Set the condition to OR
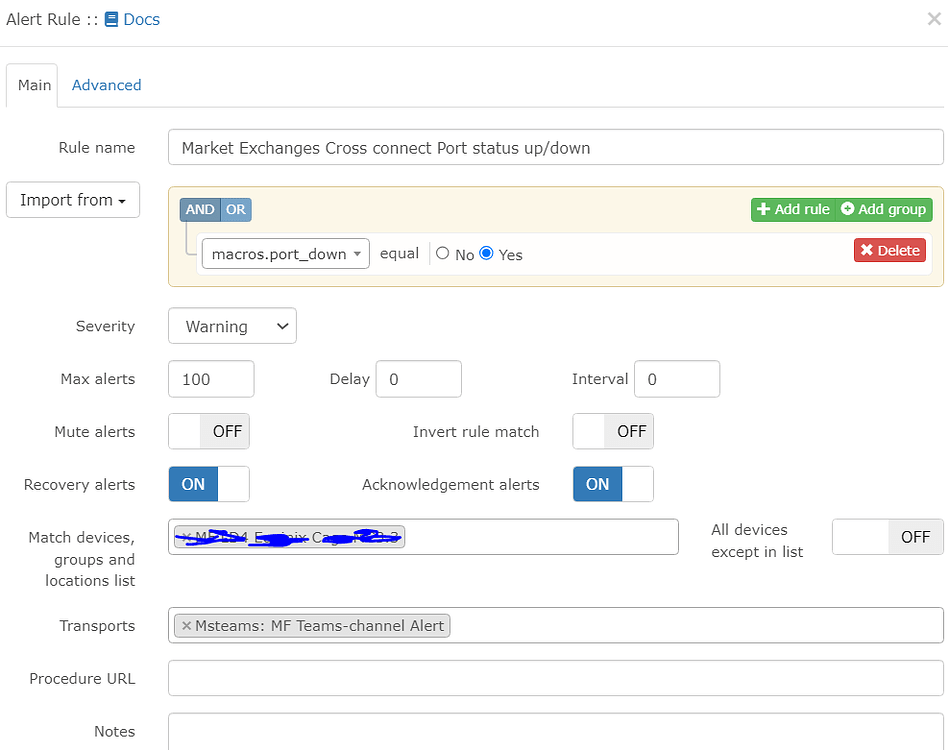Viewport: 948px width, 750px height. tap(236, 210)
